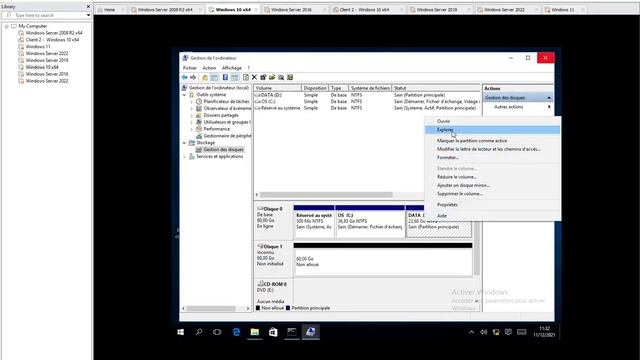Open Task View from the taskbar
This screenshot has height=360, width=640.
[x=217, y=332]
